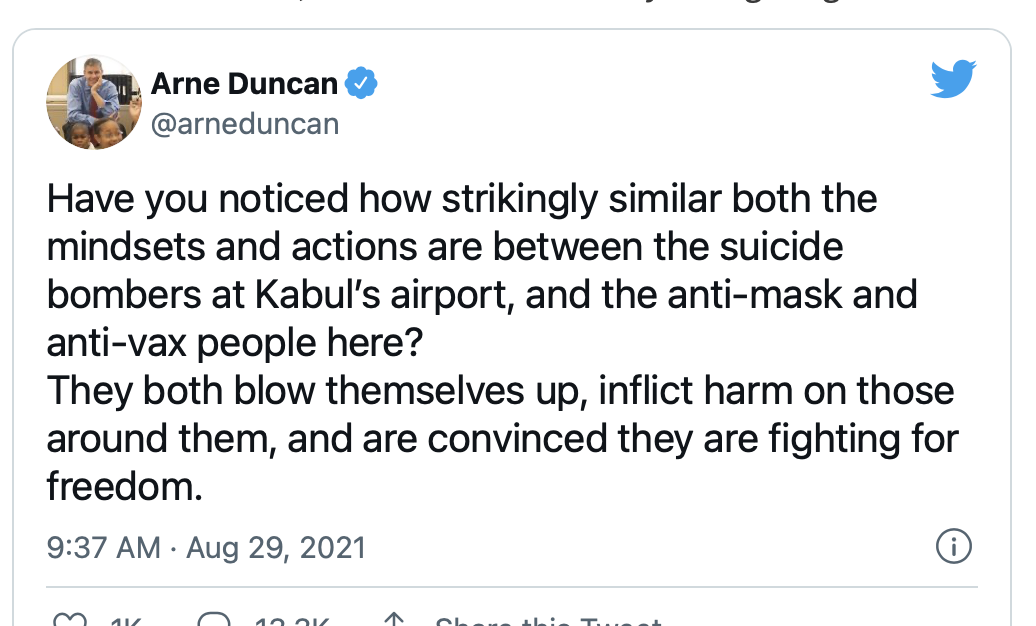Click the tweet's last line reading freedom

pos(124,487)
